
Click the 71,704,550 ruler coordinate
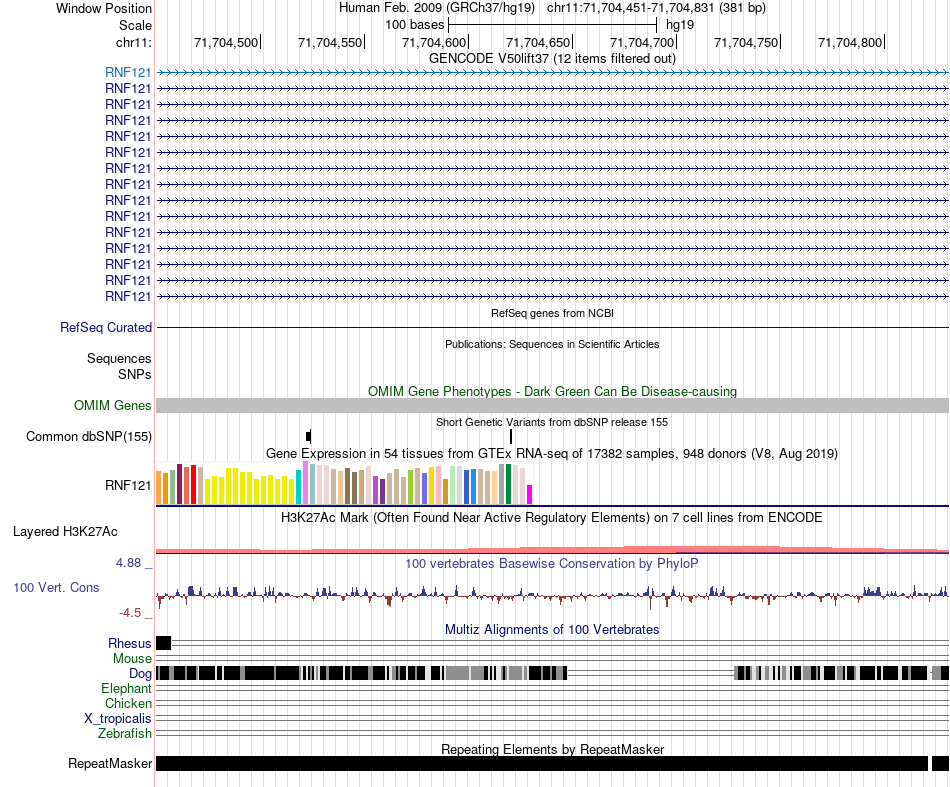pyautogui.click(x=330, y=42)
